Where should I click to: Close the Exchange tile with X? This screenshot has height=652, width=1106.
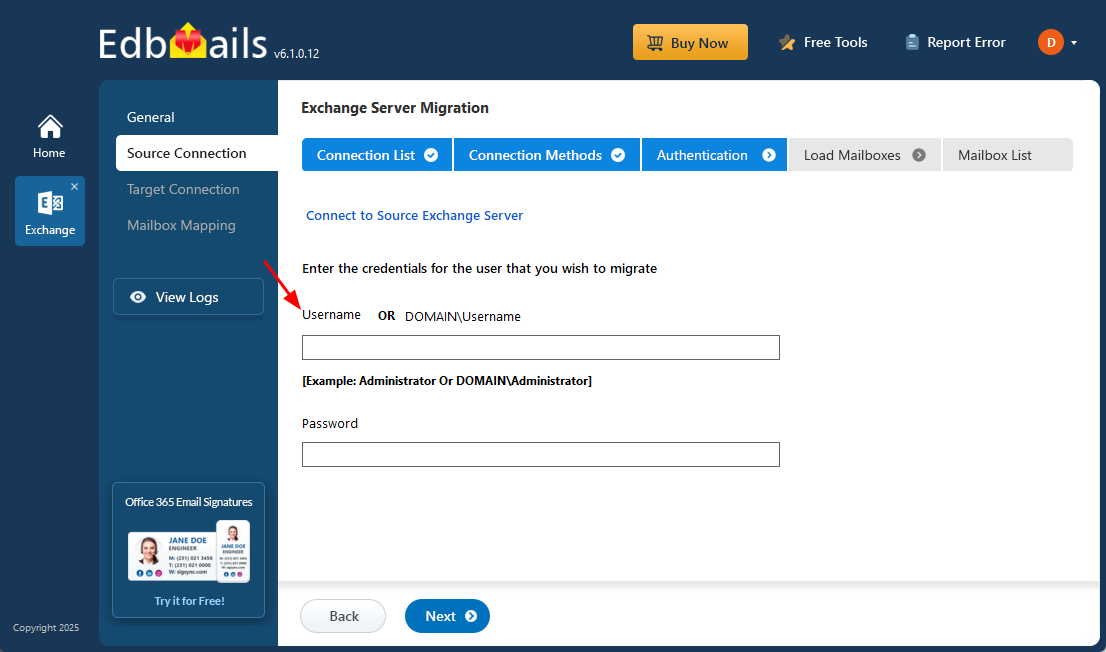(x=75, y=186)
